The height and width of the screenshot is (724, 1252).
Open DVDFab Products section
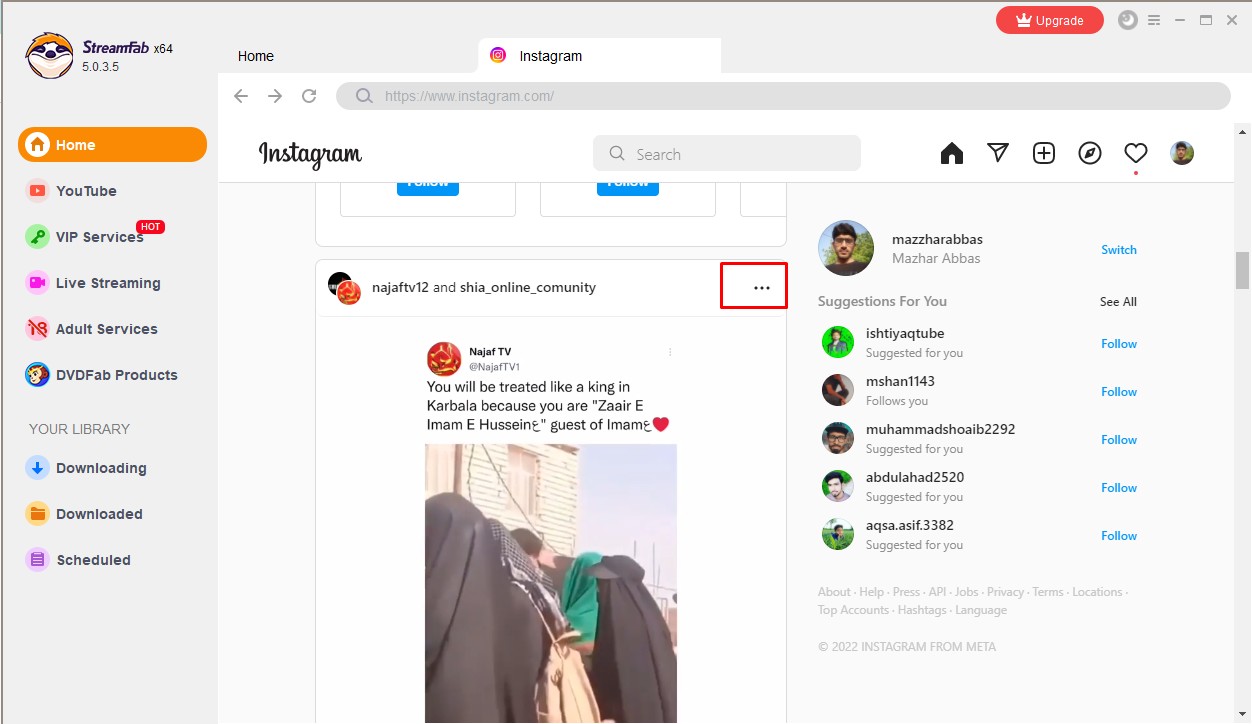coord(102,375)
